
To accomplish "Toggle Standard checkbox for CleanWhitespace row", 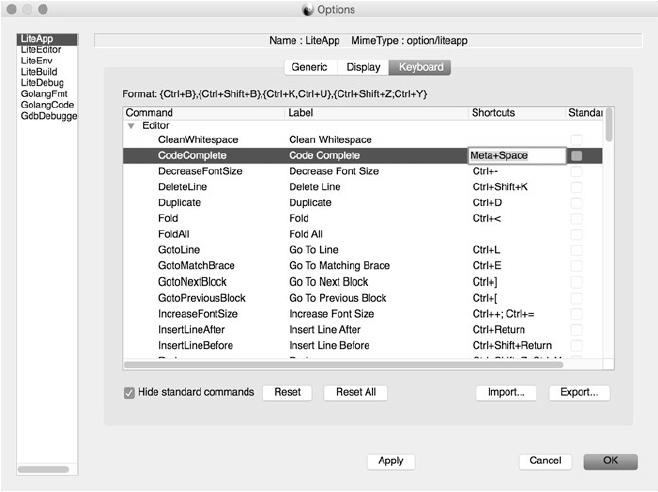I will (x=577, y=140).
